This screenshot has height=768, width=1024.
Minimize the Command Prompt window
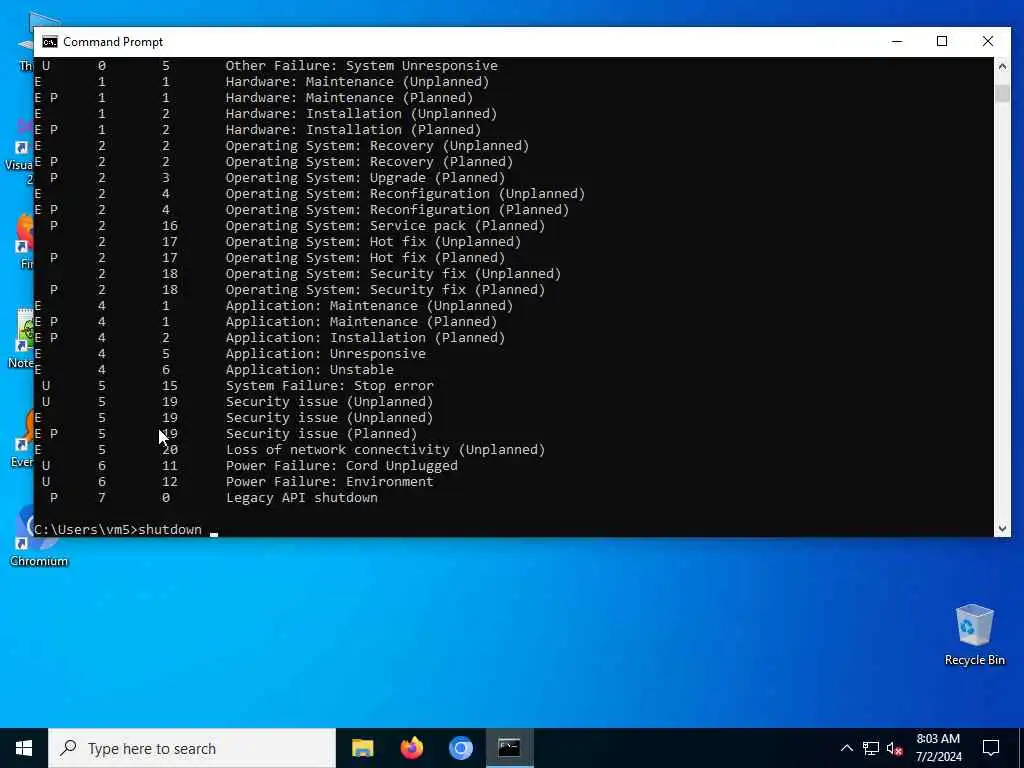point(897,41)
